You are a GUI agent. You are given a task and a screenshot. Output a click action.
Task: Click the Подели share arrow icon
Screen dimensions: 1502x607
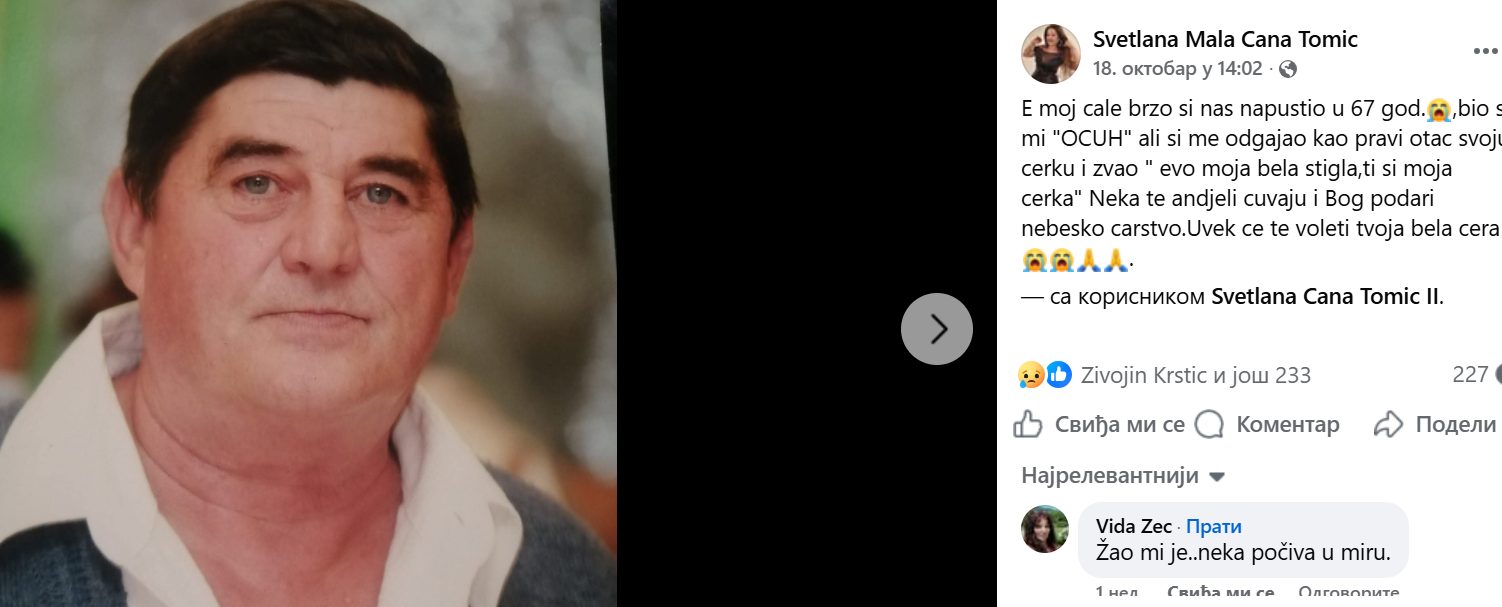(x=1388, y=424)
